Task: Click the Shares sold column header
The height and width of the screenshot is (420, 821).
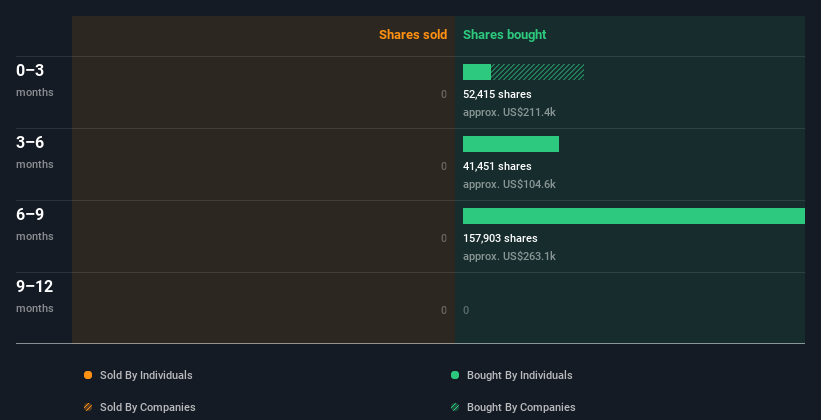Action: 413,35
